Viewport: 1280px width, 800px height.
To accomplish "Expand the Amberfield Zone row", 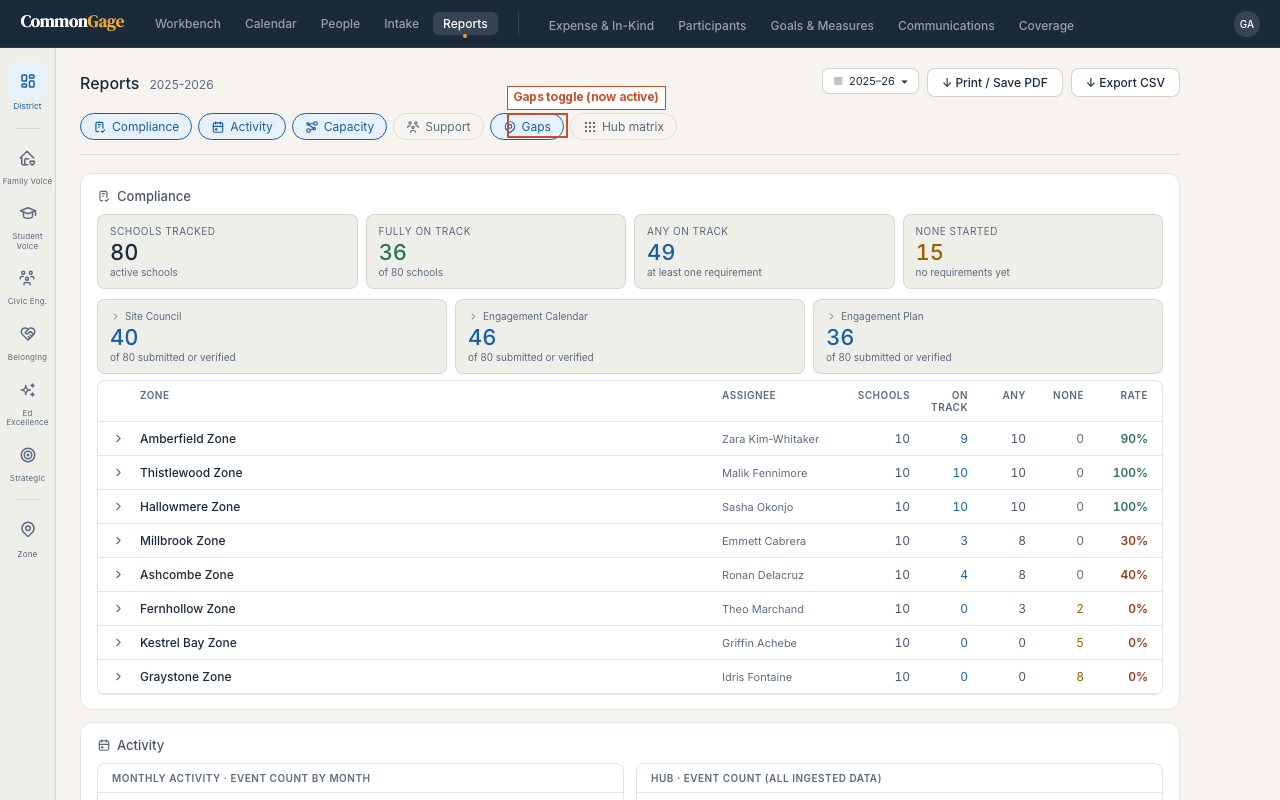I will tap(118, 439).
